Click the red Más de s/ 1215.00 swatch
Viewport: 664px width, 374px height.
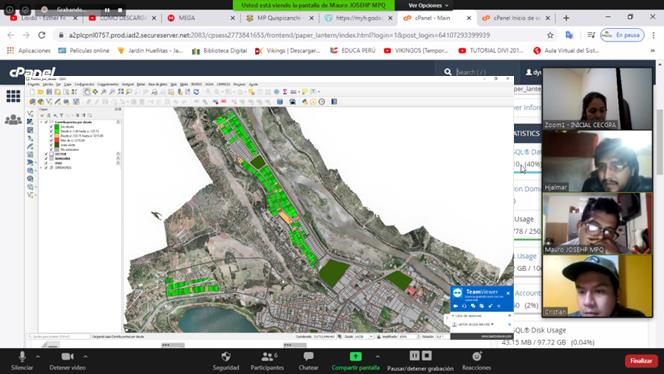point(57,140)
